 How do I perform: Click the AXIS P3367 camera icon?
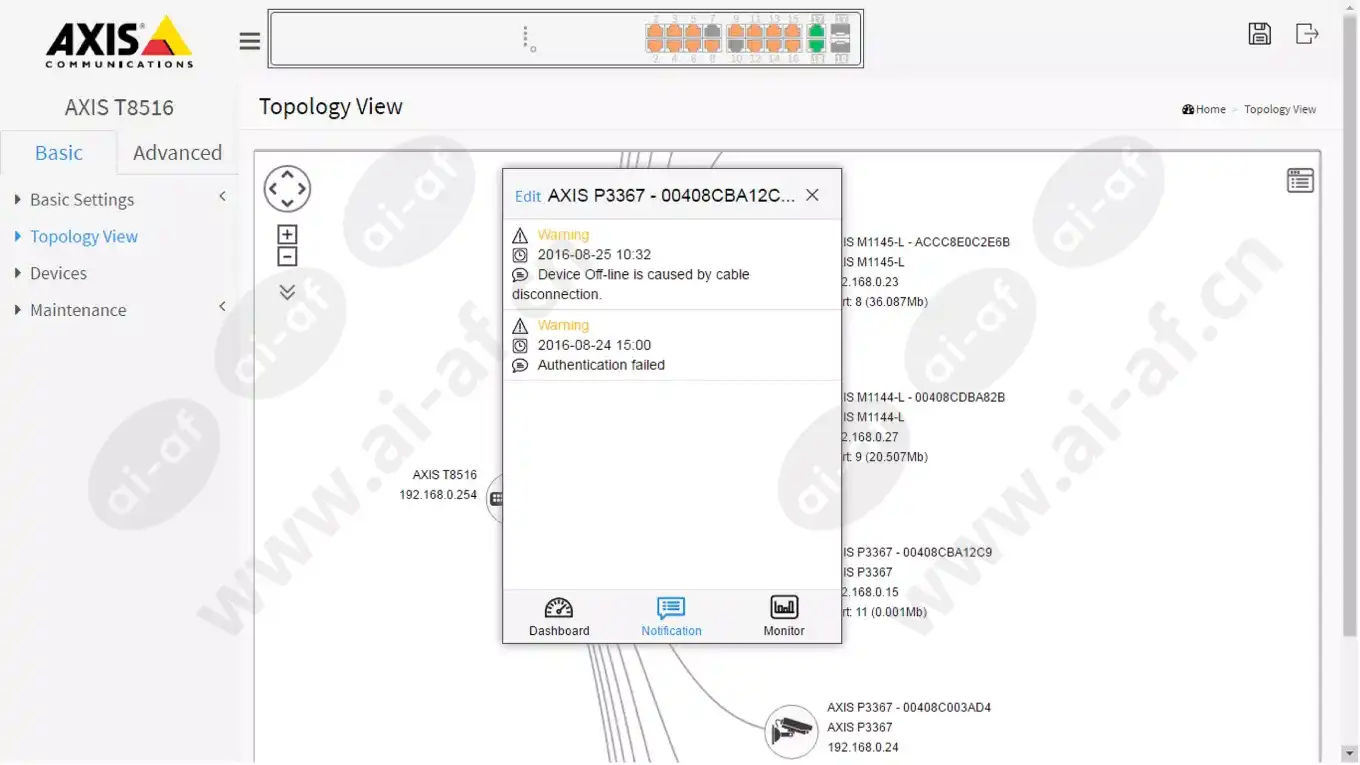[x=791, y=731]
